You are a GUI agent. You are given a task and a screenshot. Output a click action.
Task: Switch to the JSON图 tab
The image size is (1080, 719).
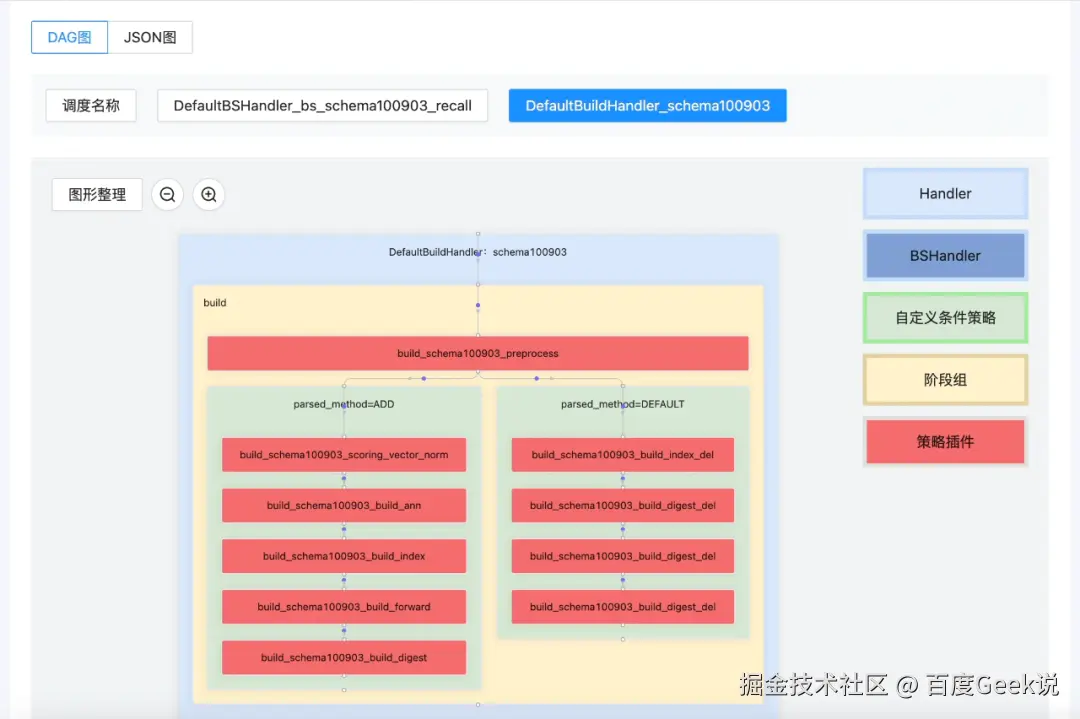[150, 37]
